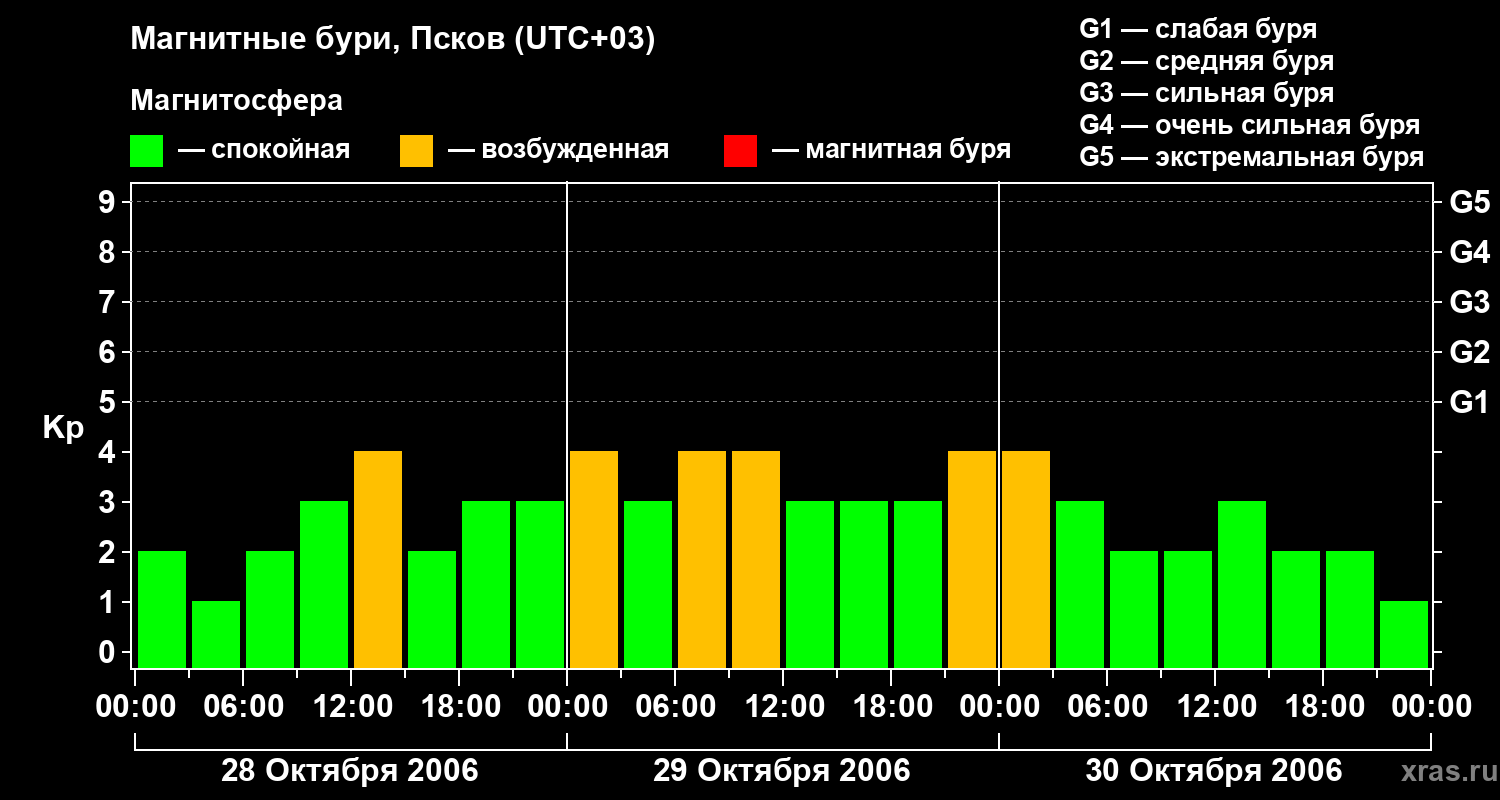
Task: Click the '12:00' time label under 30 October
Action: point(1215,706)
